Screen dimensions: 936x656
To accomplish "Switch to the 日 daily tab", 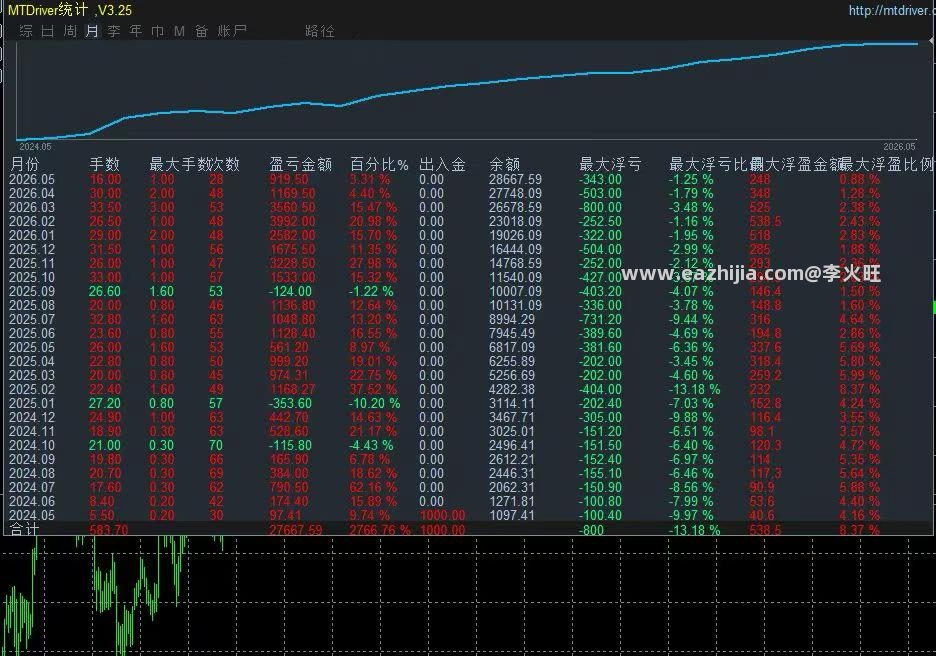I will tap(48, 31).
